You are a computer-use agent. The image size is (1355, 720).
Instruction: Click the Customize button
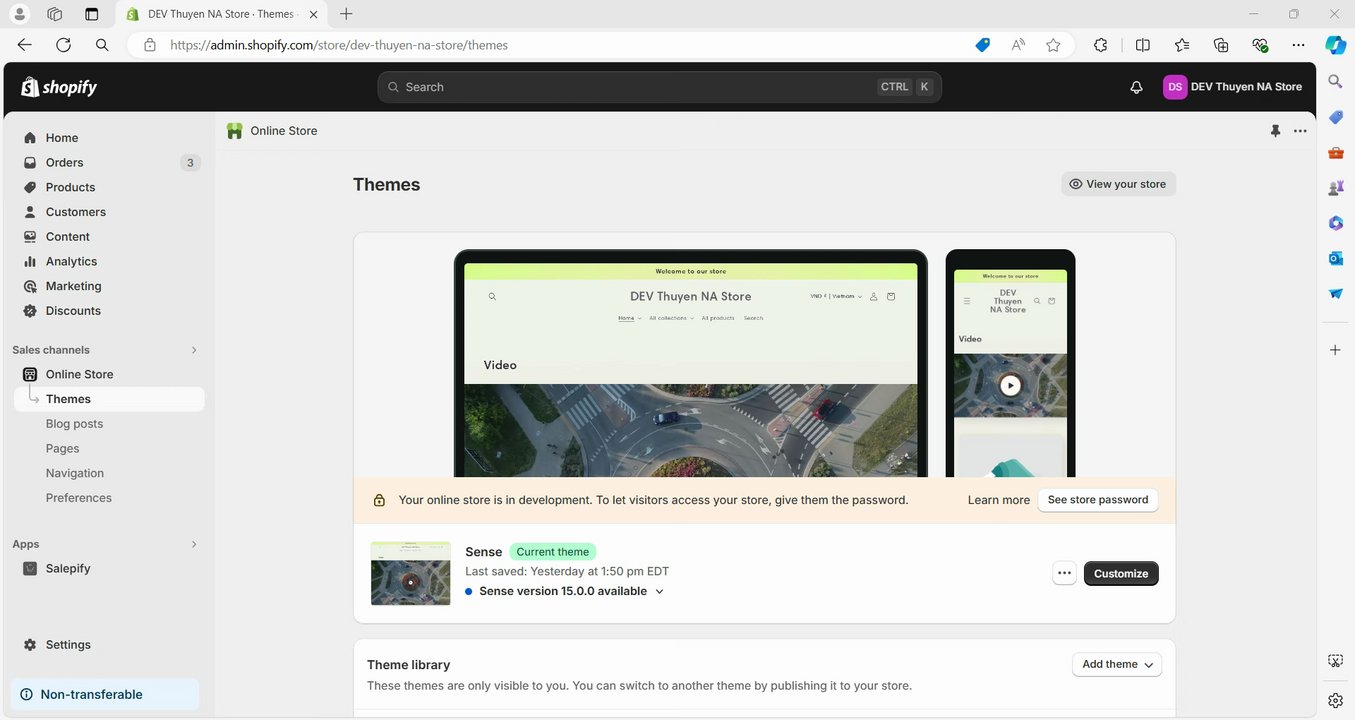point(1121,573)
